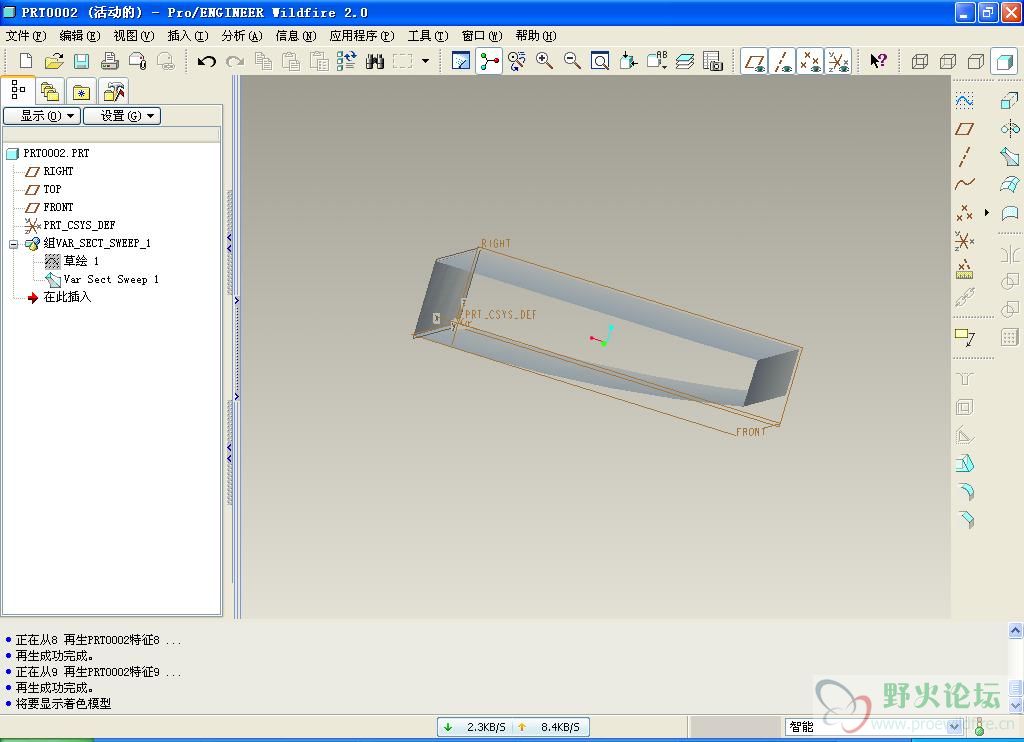Zoom out with magnifier minus icon
The image size is (1024, 742).
pos(572,61)
